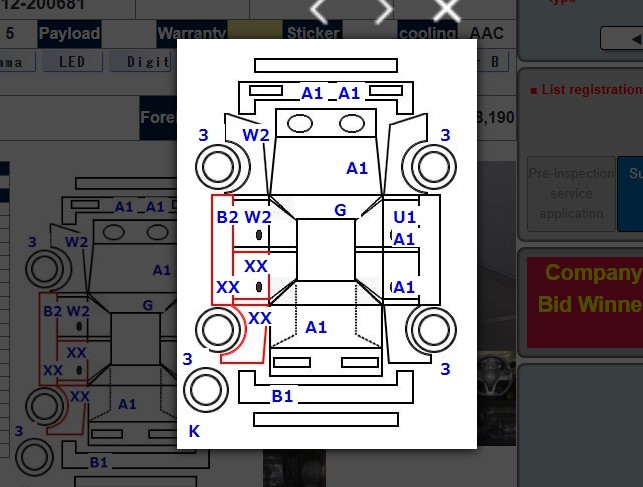Click the enlarged car damage diagram

point(327,244)
